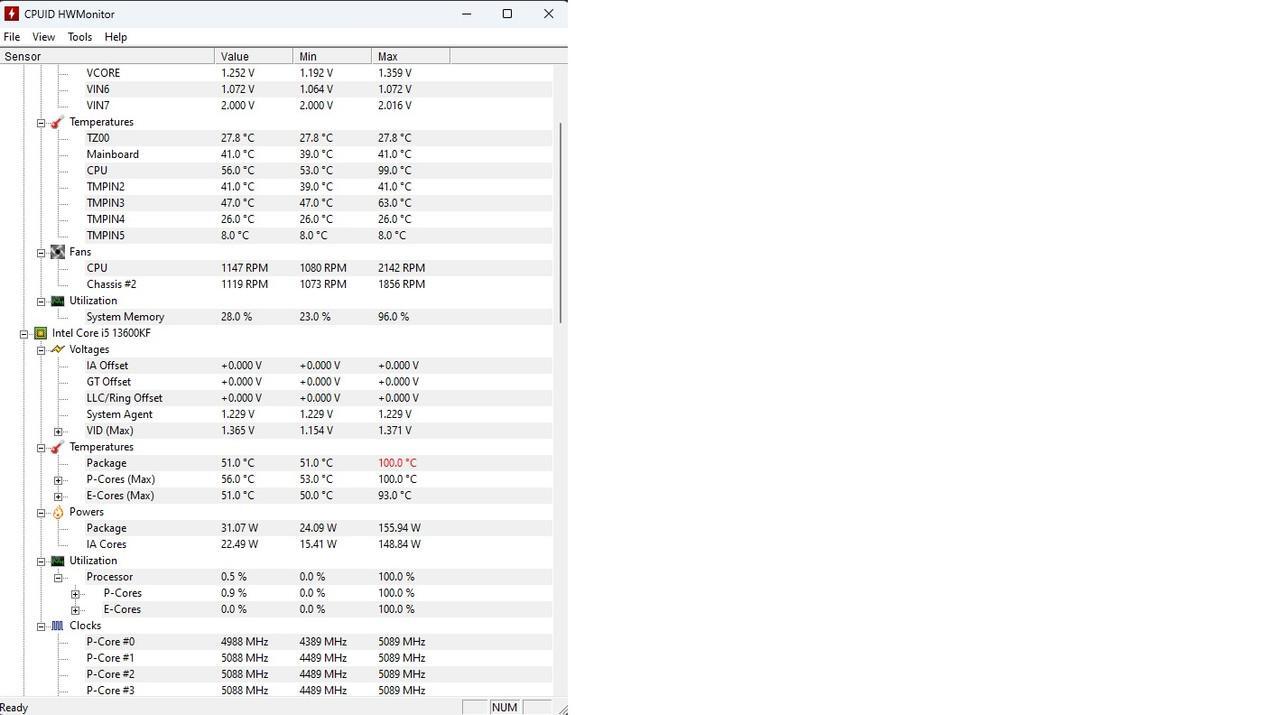Collapse the Powers node
Screen dimensions: 1280x715
pos(41,513)
